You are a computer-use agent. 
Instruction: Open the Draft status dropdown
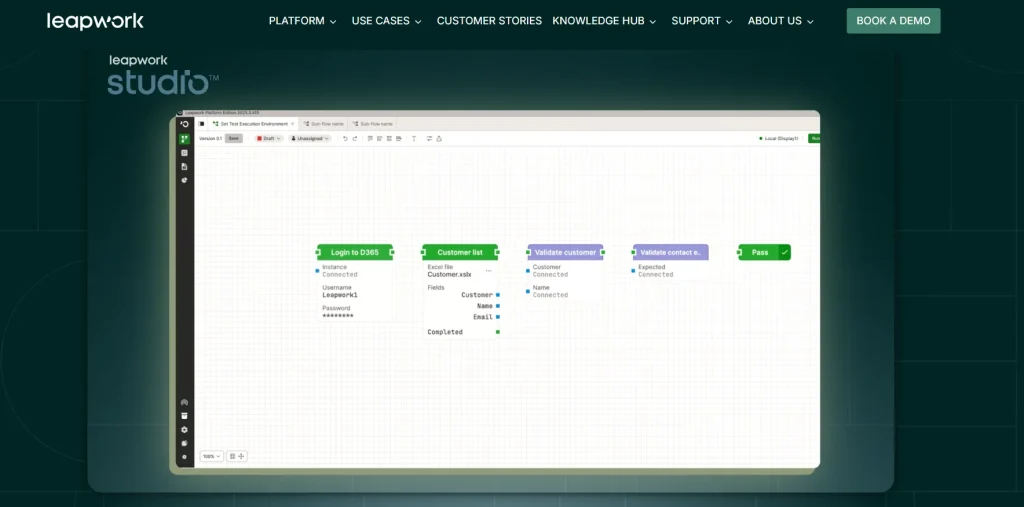click(x=268, y=139)
